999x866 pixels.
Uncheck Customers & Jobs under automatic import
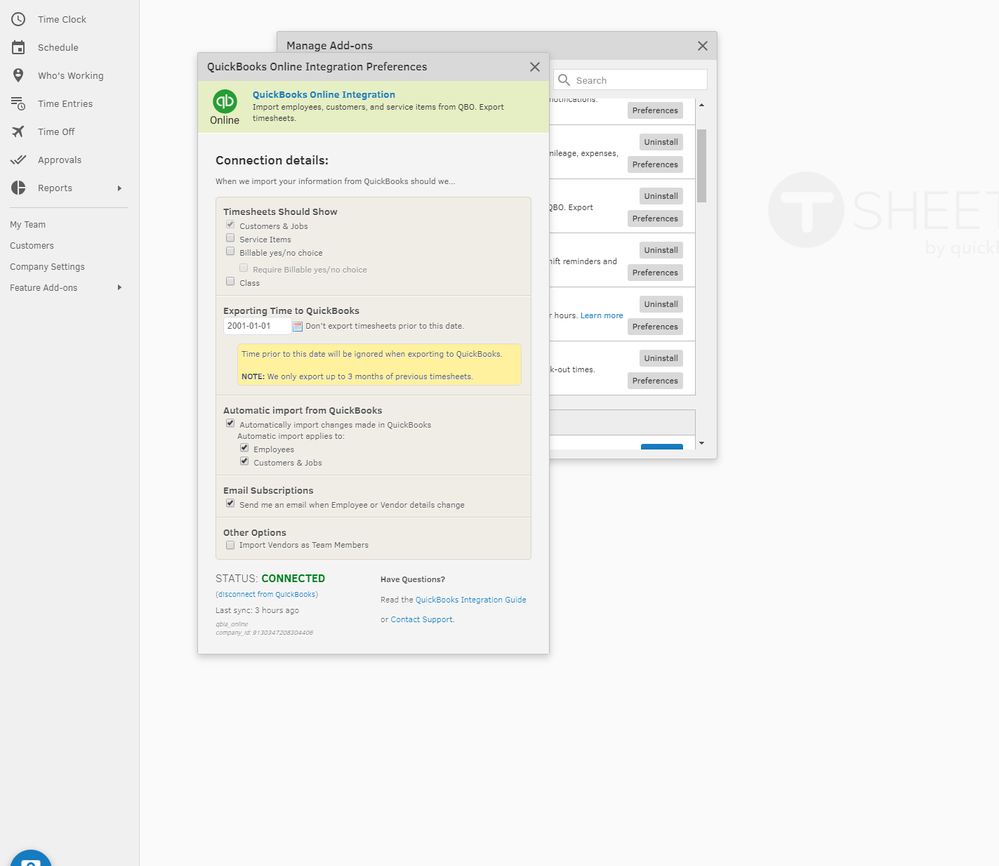[x=244, y=461]
